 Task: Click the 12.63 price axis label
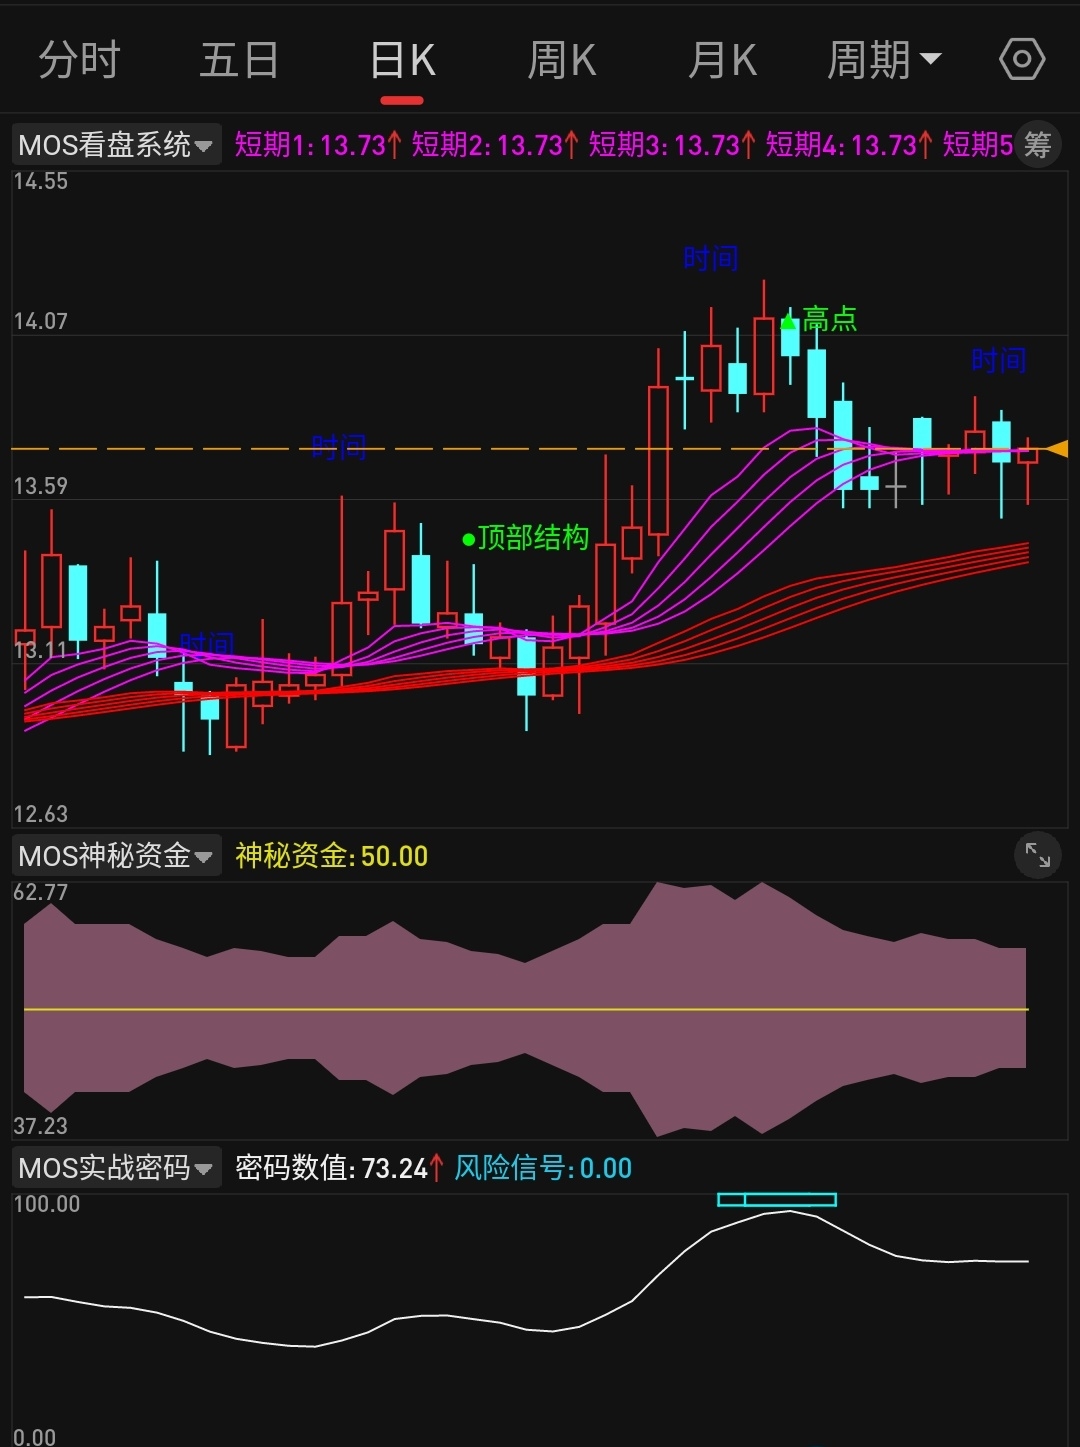[x=41, y=814]
